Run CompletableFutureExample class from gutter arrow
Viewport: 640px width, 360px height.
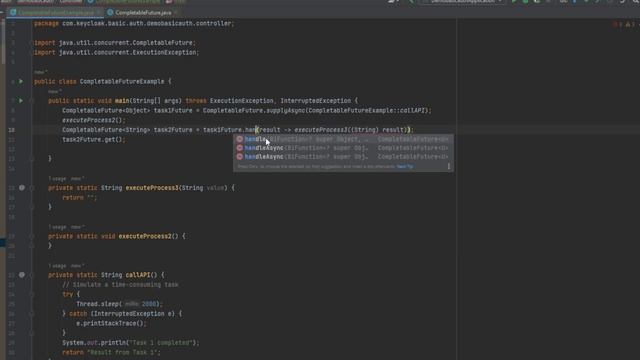coord(21,82)
